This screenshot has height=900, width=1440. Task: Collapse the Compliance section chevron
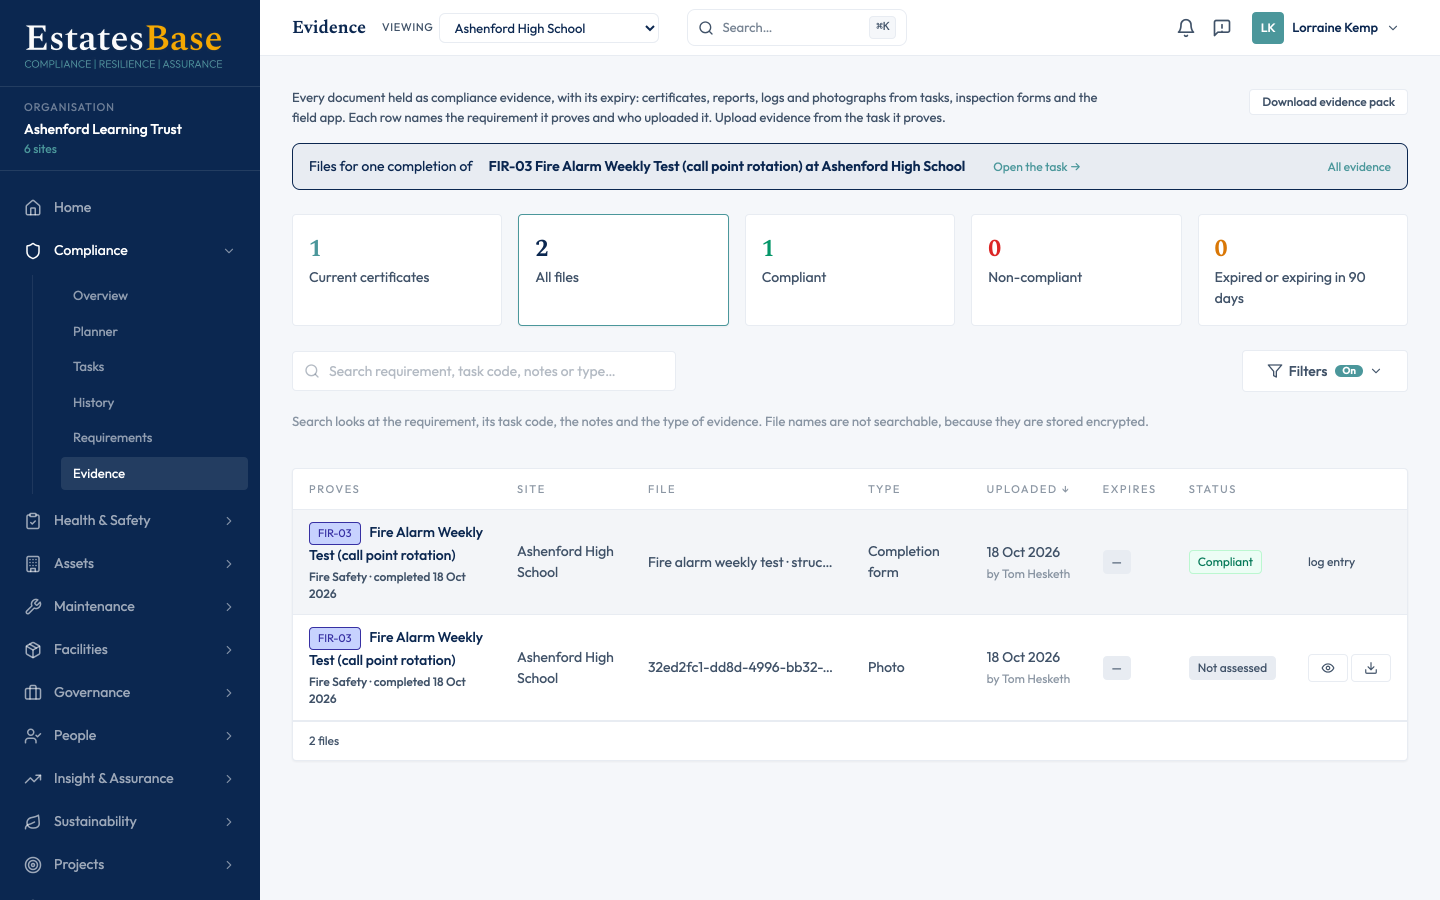click(229, 251)
